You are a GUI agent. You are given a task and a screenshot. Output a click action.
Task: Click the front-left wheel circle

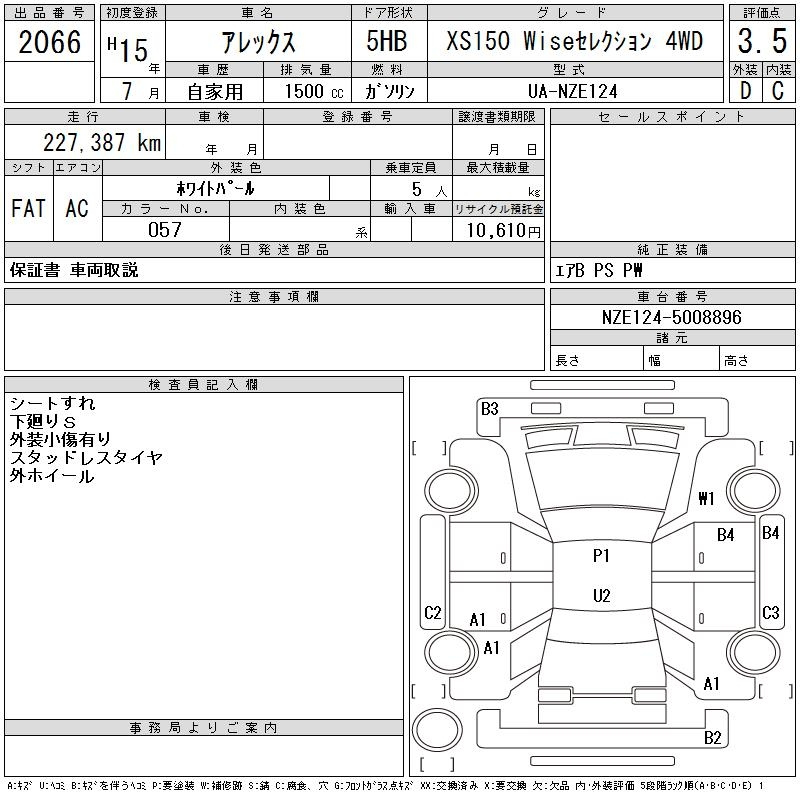pos(451,490)
